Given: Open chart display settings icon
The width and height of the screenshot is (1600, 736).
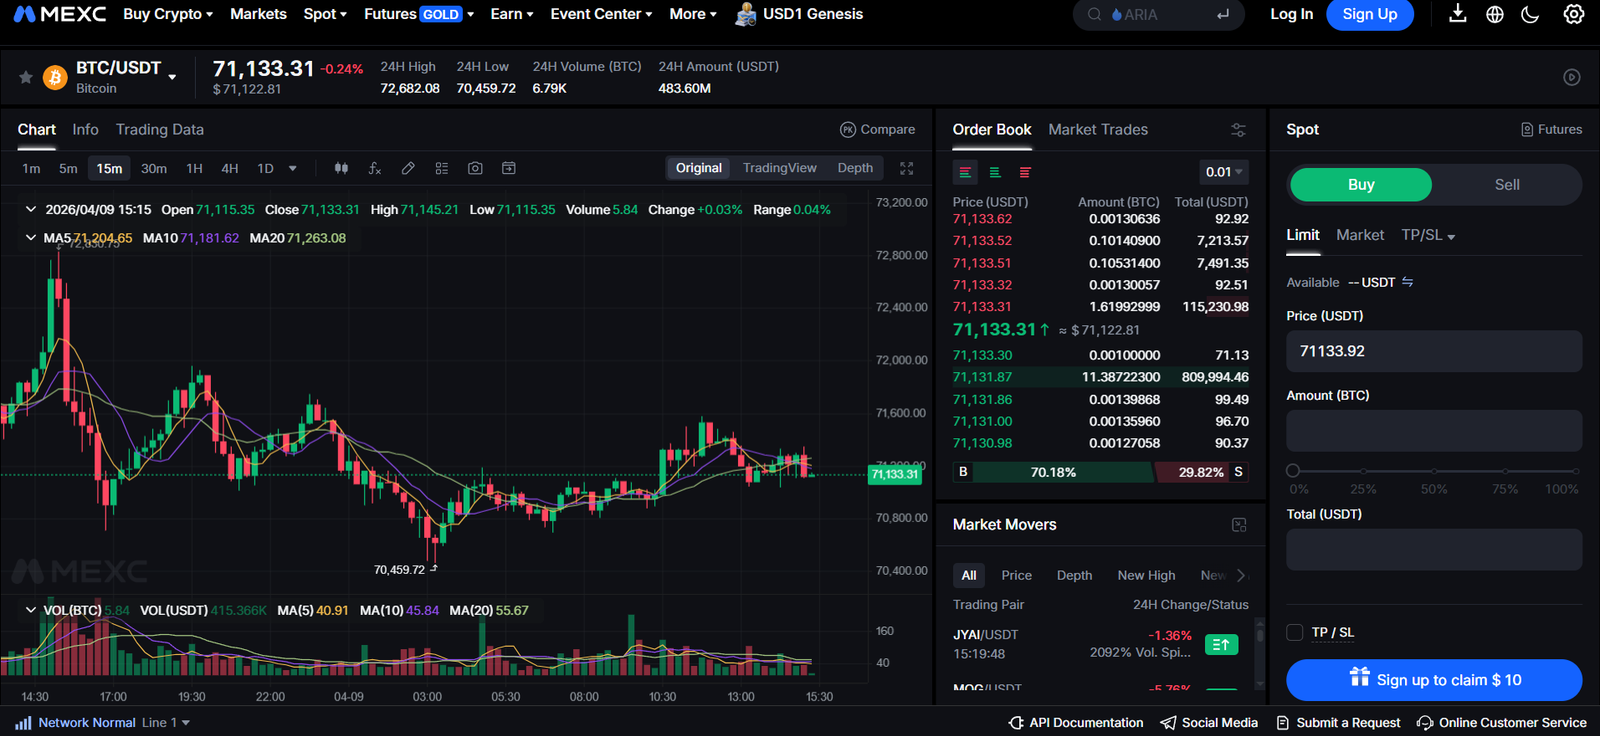Looking at the screenshot, I should point(442,168).
